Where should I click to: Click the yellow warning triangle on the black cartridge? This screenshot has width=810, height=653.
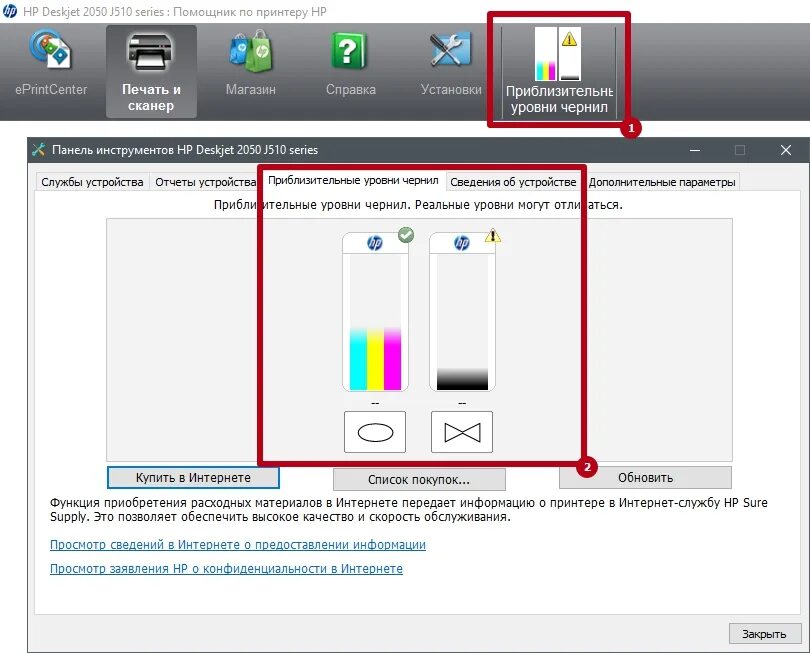493,236
